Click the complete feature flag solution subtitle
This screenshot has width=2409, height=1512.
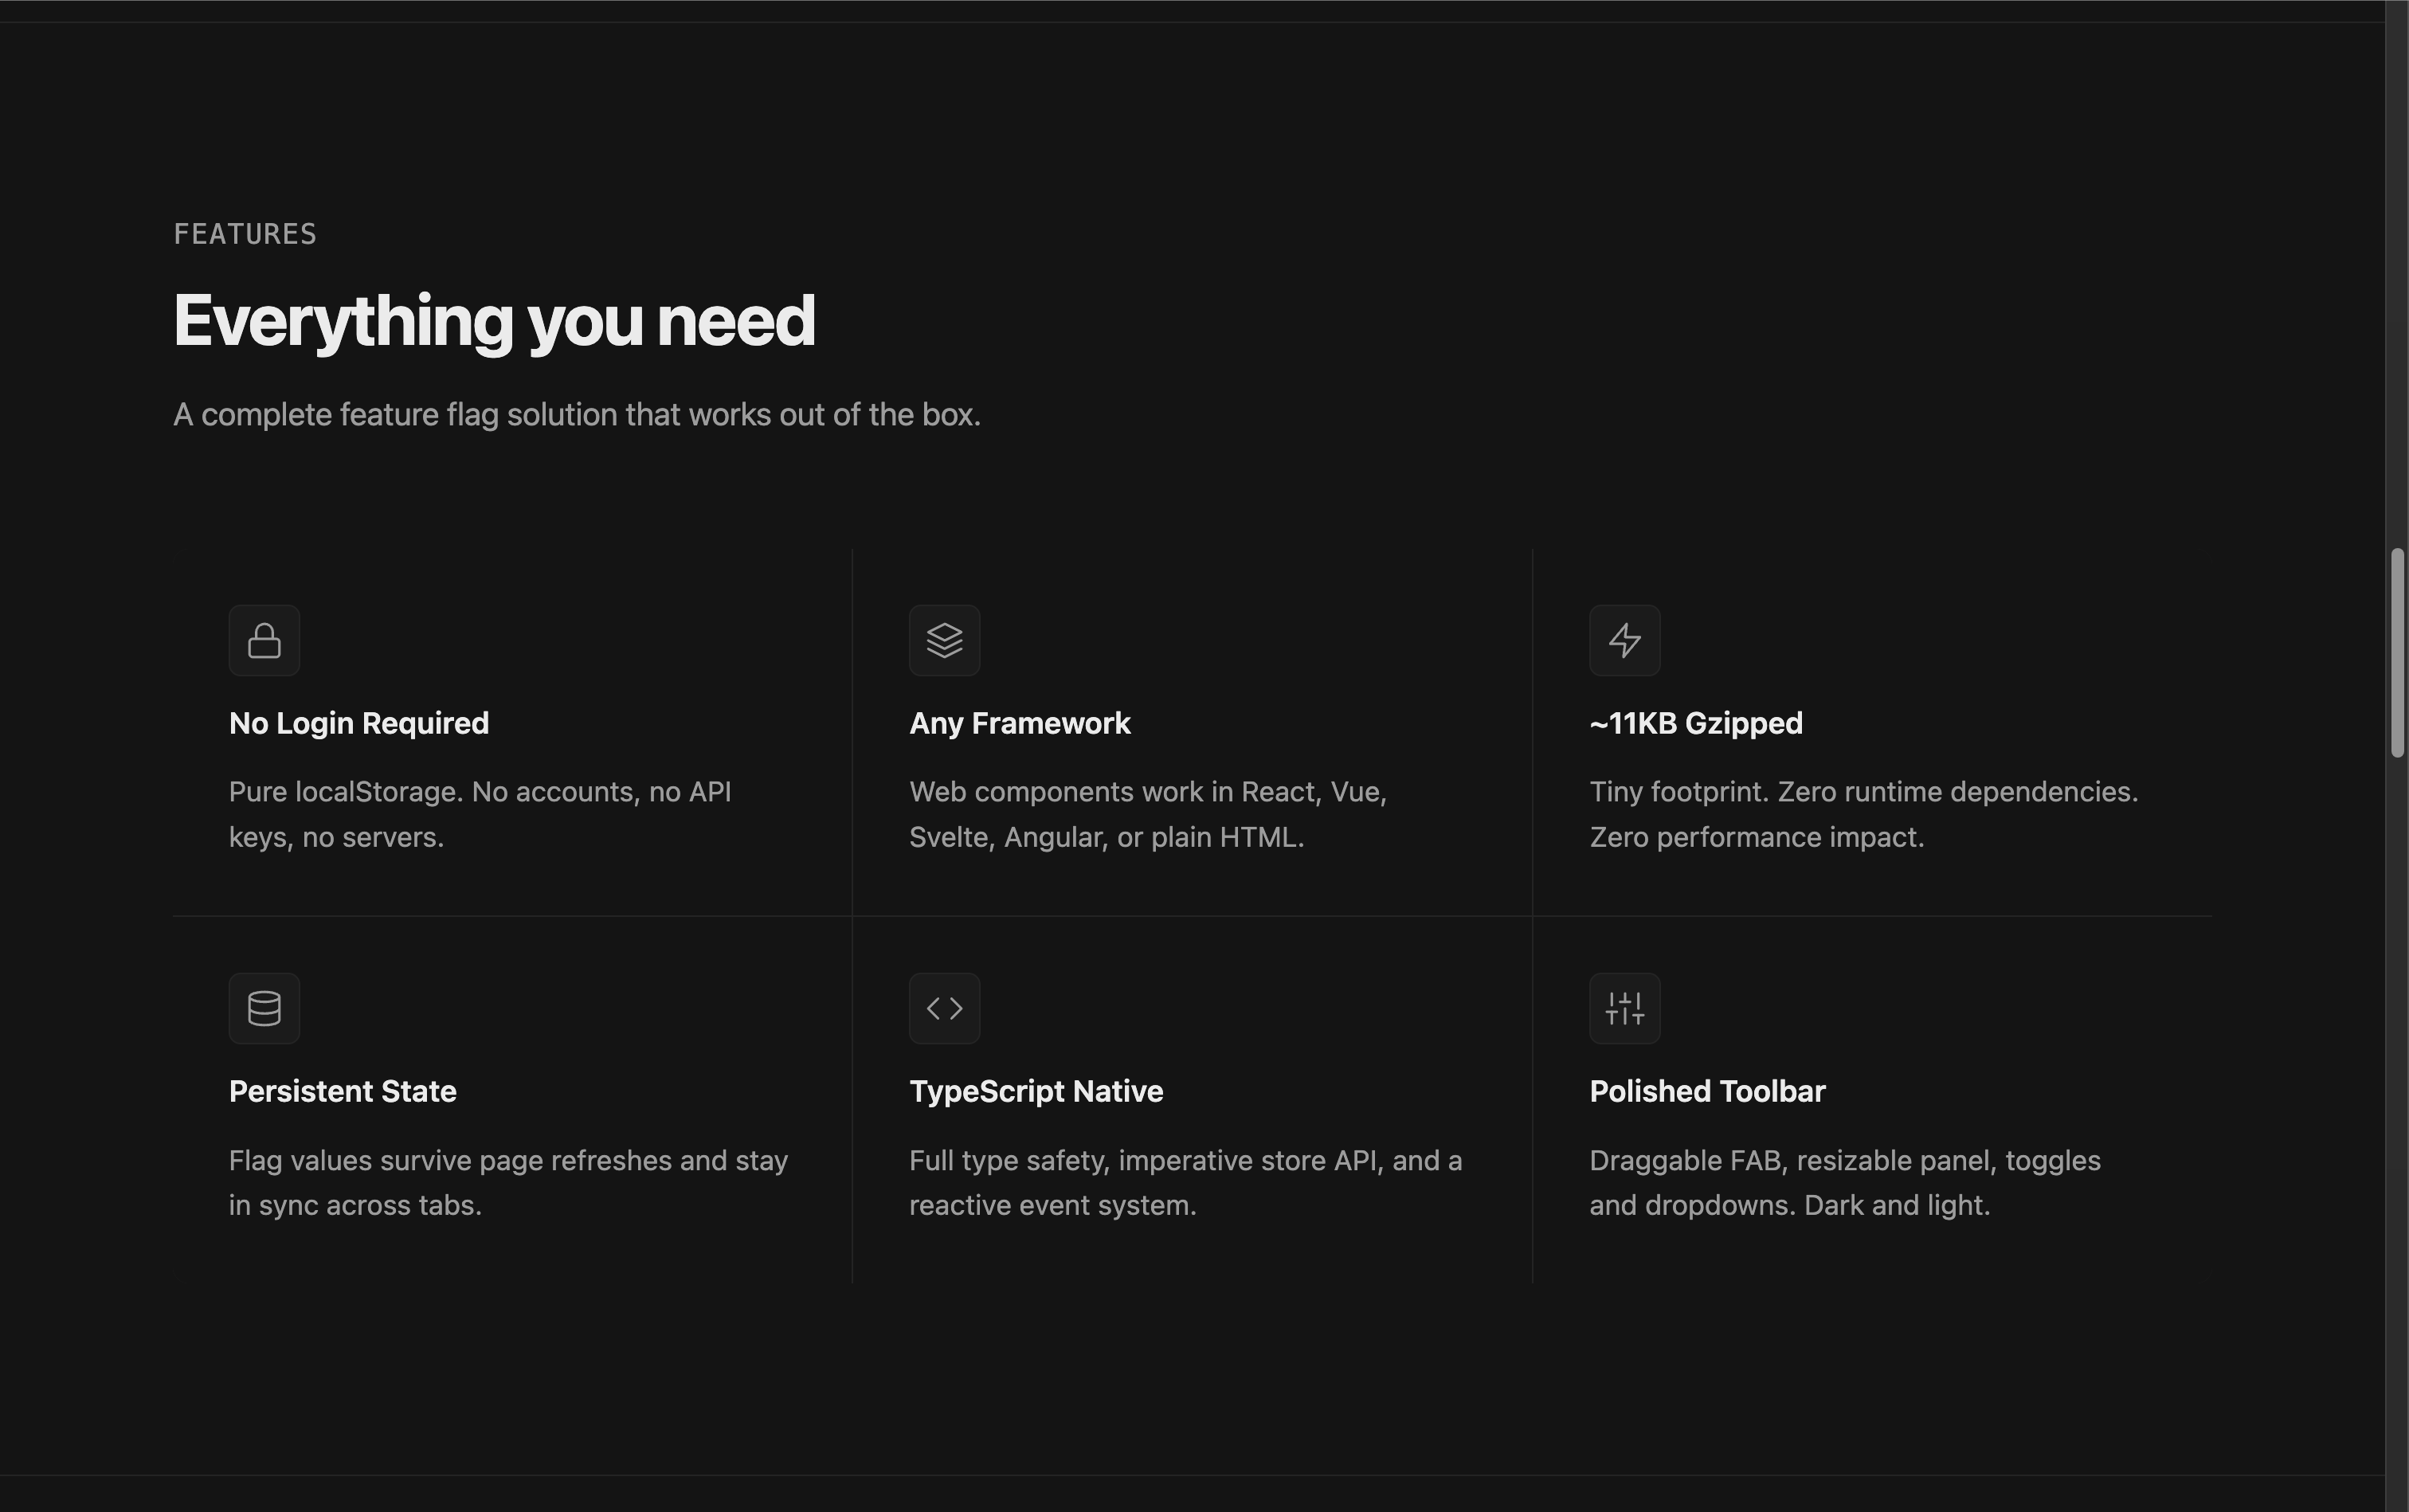coord(577,414)
